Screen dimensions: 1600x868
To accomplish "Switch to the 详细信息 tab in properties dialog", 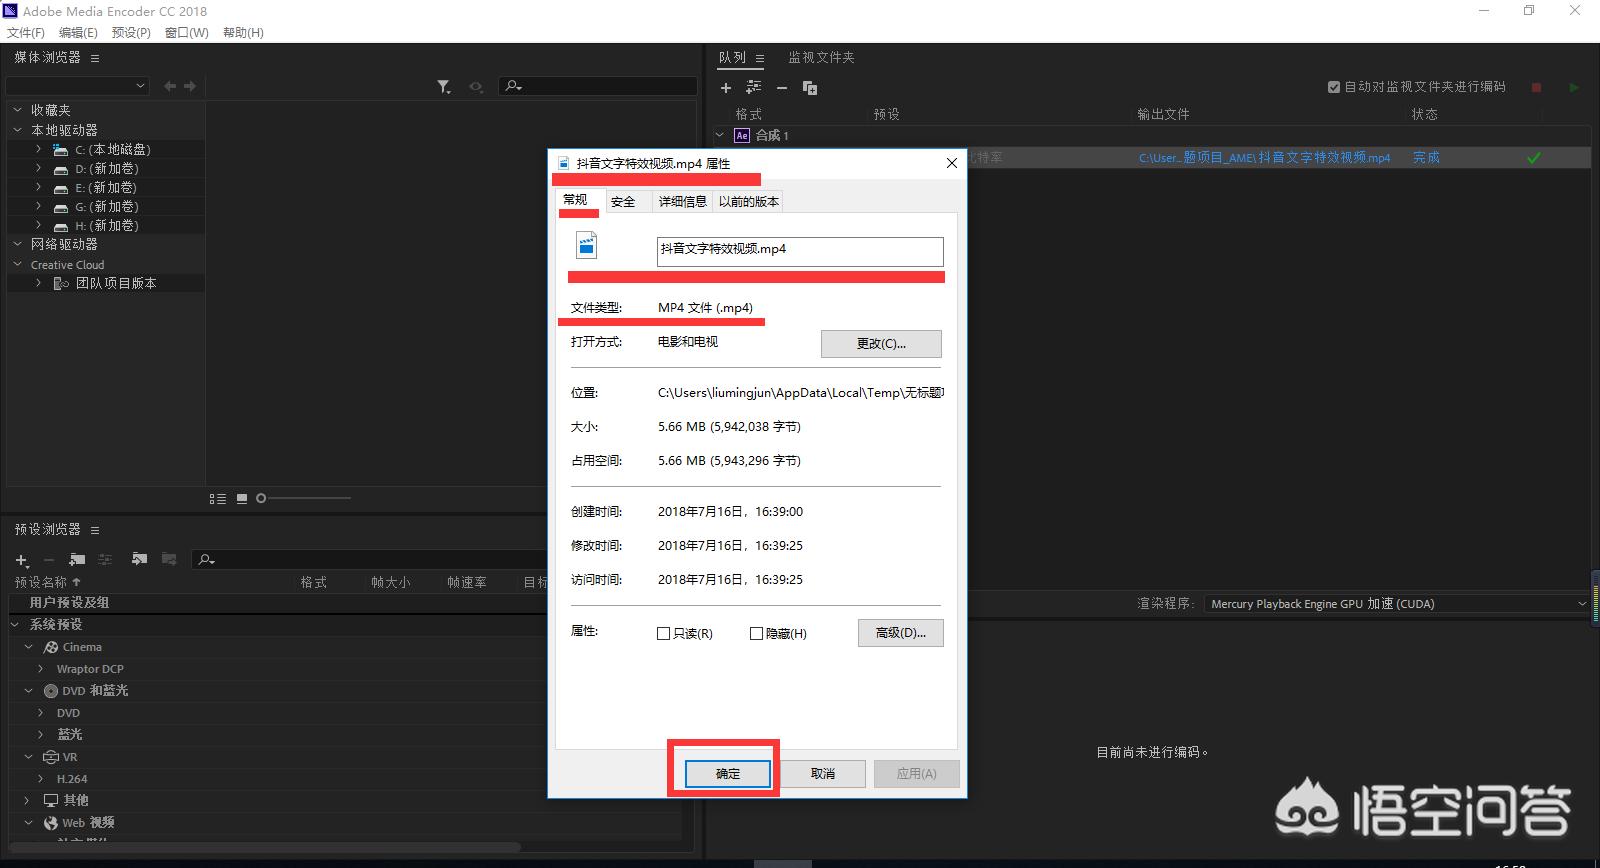I will pyautogui.click(x=683, y=202).
